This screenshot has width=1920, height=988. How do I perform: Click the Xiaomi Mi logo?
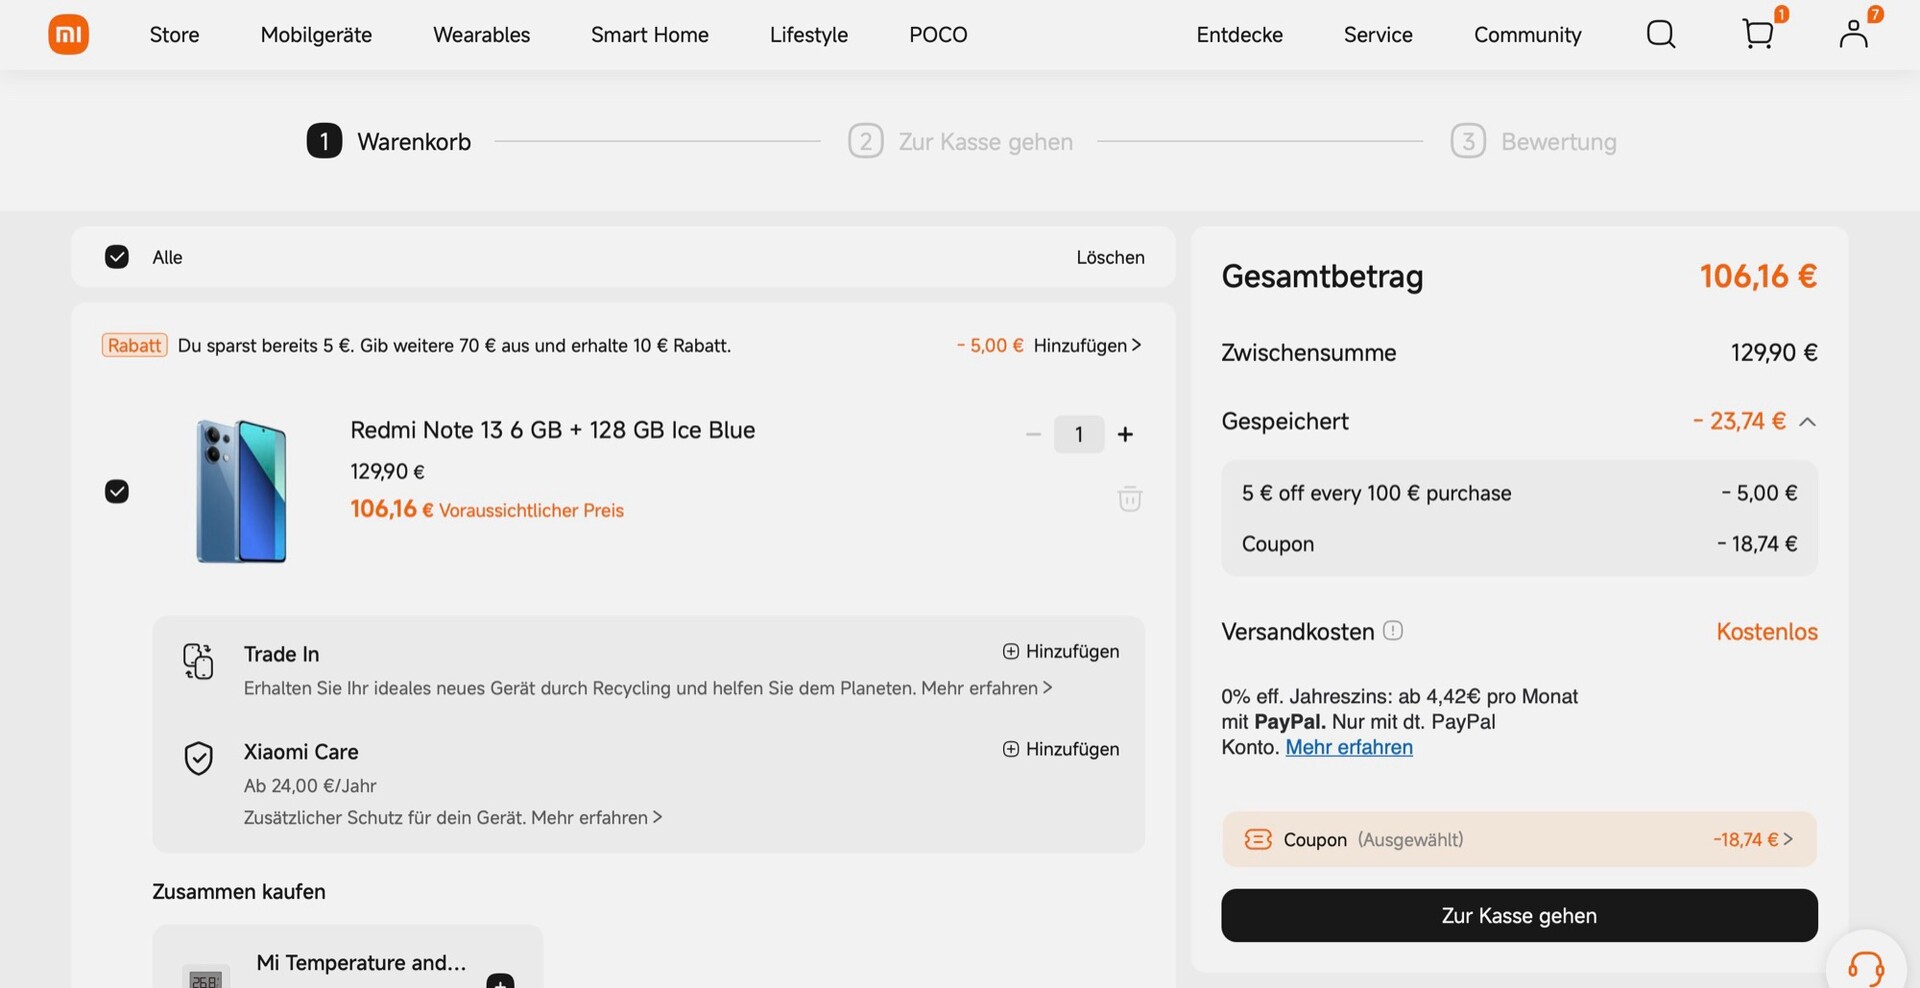pos(68,35)
